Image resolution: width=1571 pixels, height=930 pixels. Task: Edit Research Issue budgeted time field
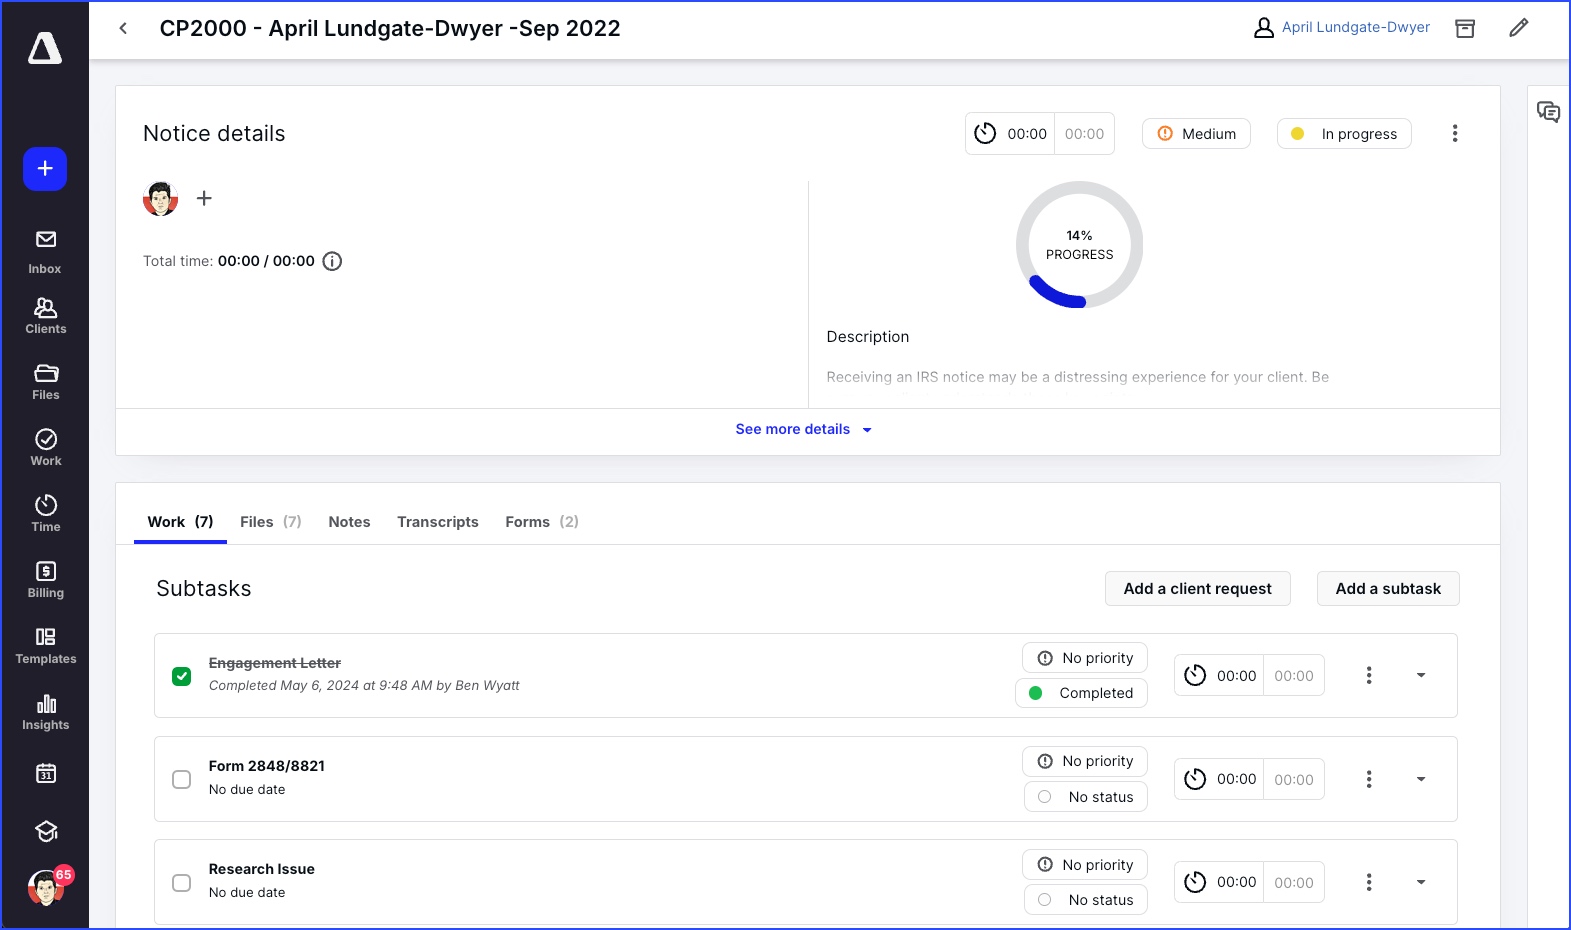[1294, 882]
